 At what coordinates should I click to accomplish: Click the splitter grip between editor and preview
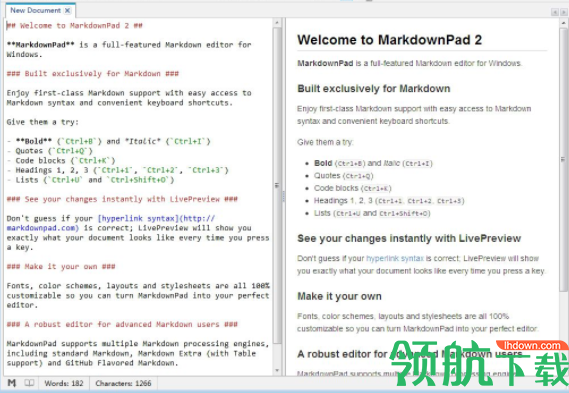283,197
